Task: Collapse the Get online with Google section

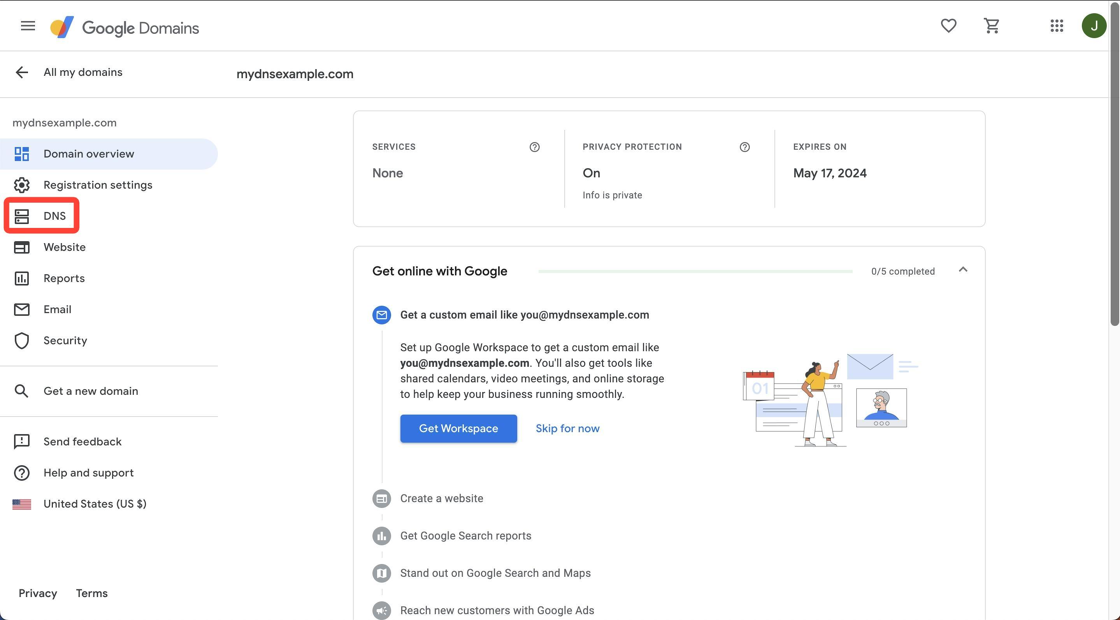Action: (963, 270)
